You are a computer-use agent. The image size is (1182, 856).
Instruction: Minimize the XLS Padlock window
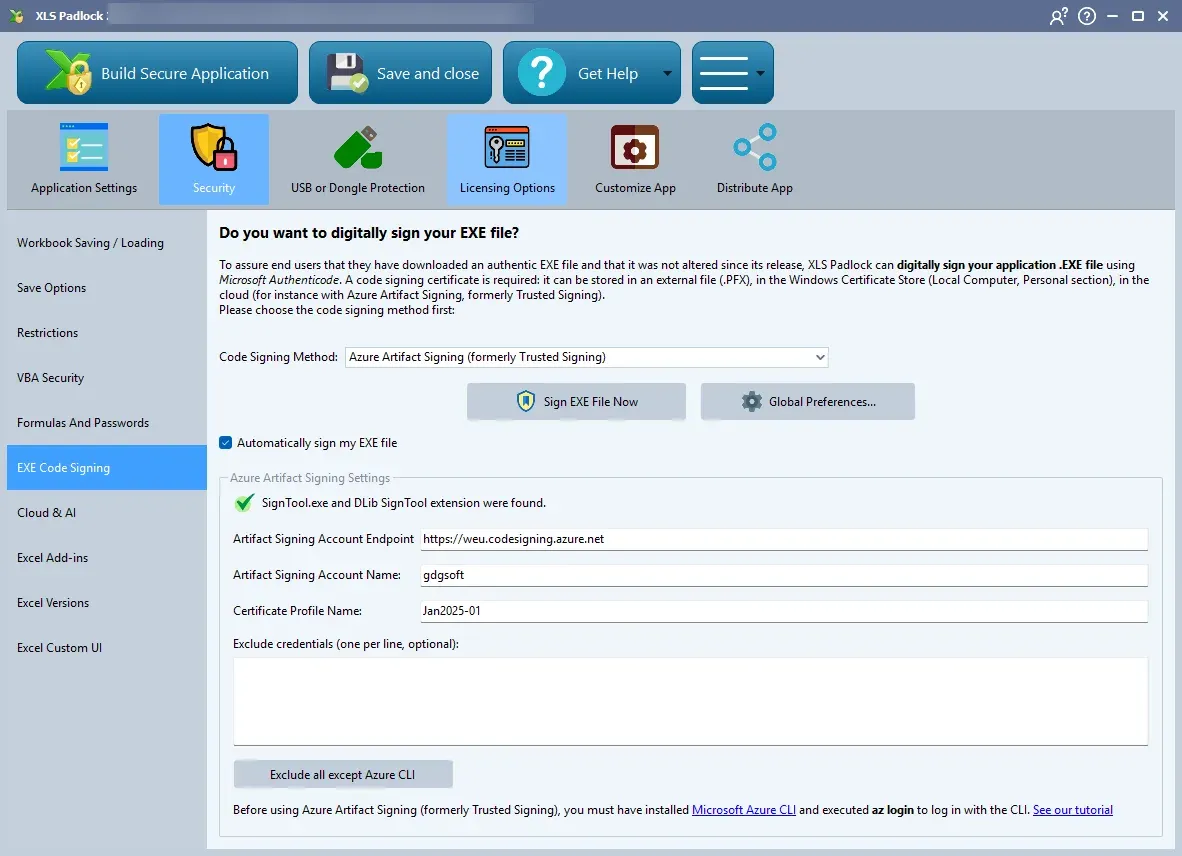(x=1112, y=16)
